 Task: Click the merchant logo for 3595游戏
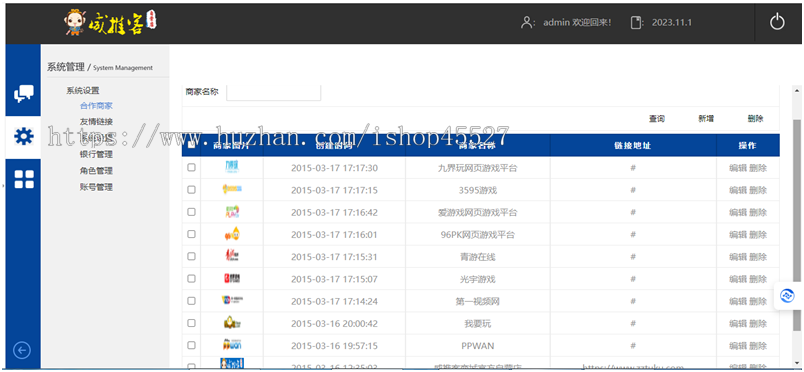point(232,189)
